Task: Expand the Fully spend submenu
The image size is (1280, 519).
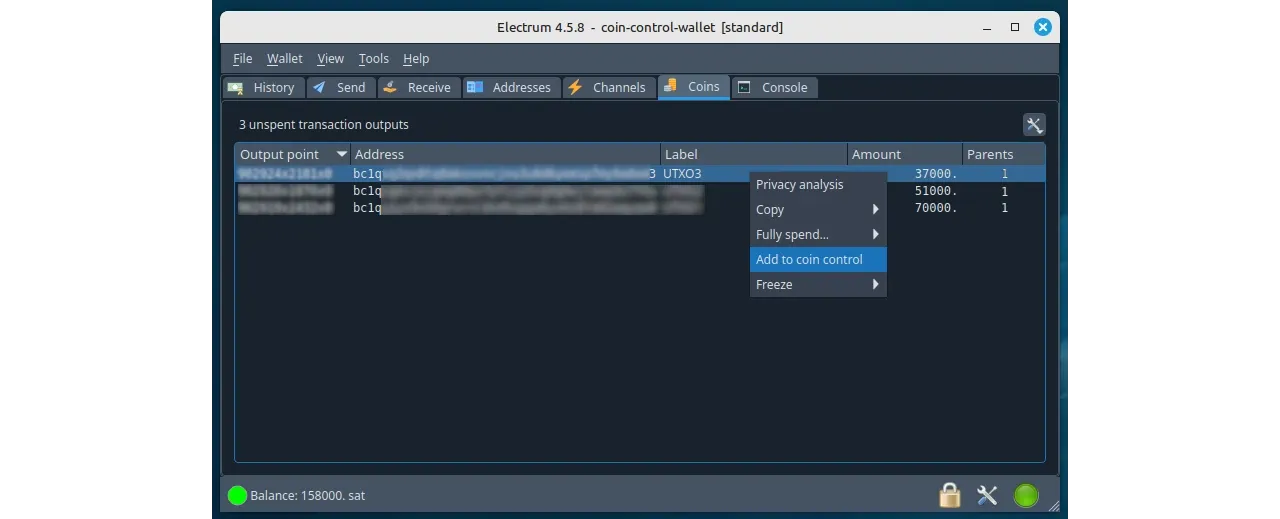Action: coord(818,234)
